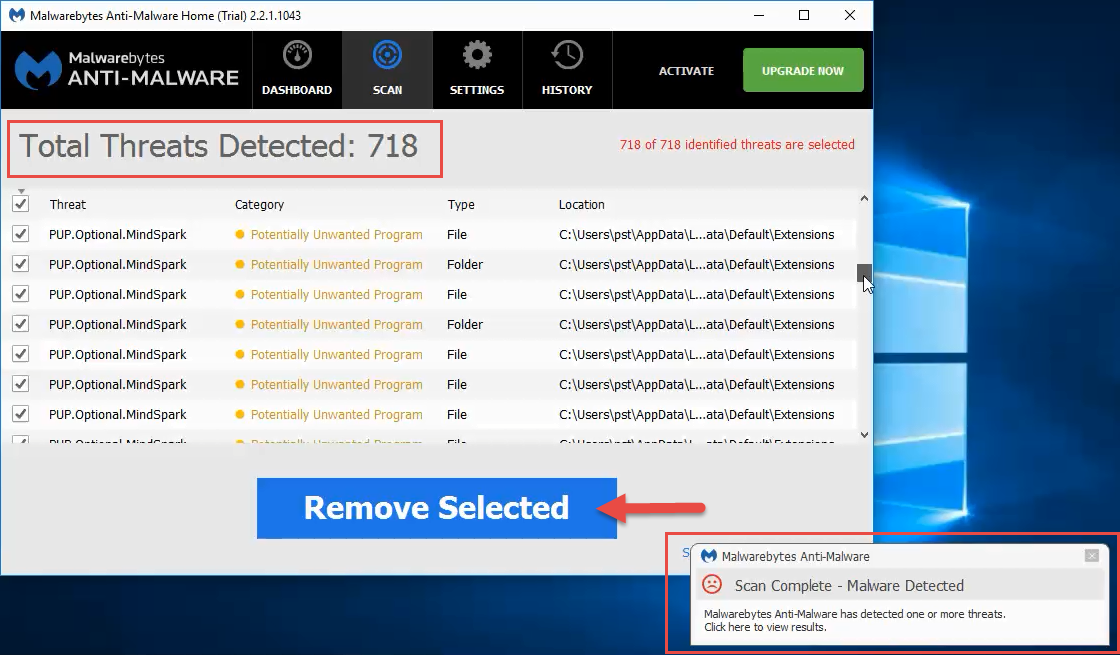Sort by the Category column header
Screen dimensions: 1120x655
coord(259,204)
